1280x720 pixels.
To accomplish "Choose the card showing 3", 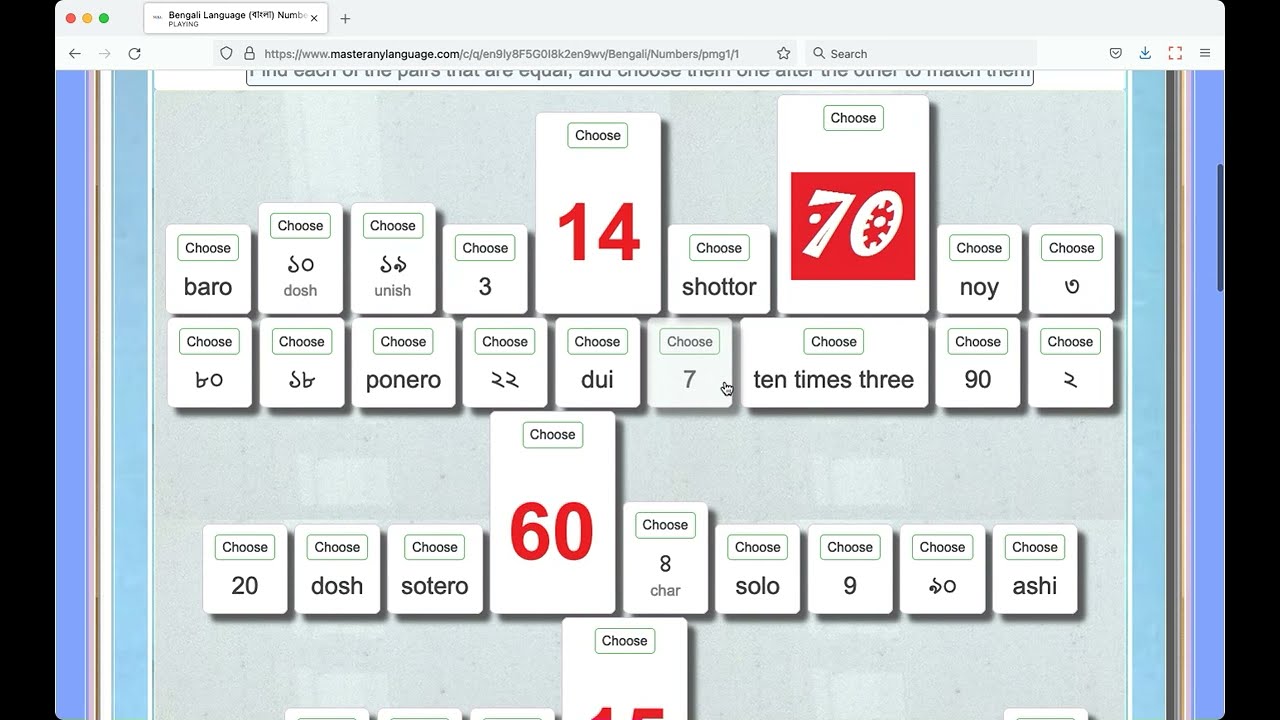I will pos(485,248).
